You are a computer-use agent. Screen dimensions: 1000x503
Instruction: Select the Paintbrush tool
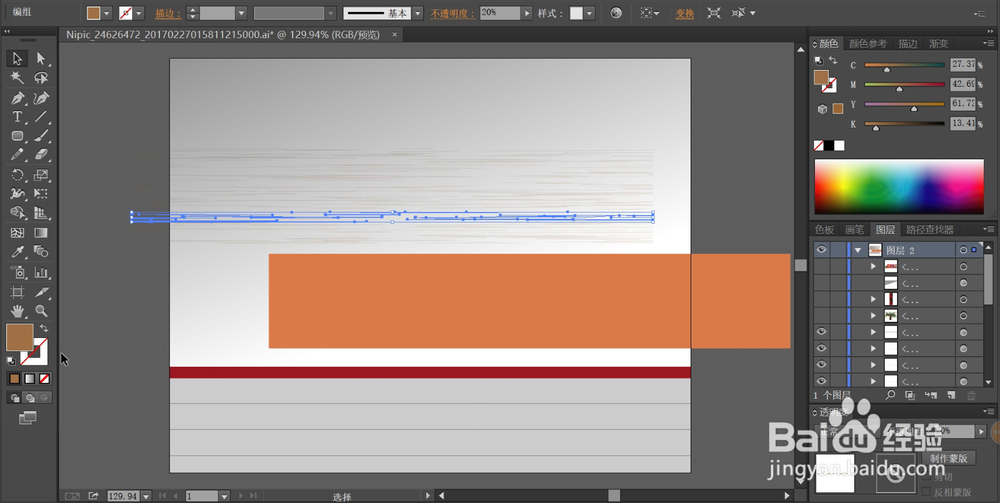click(41, 136)
